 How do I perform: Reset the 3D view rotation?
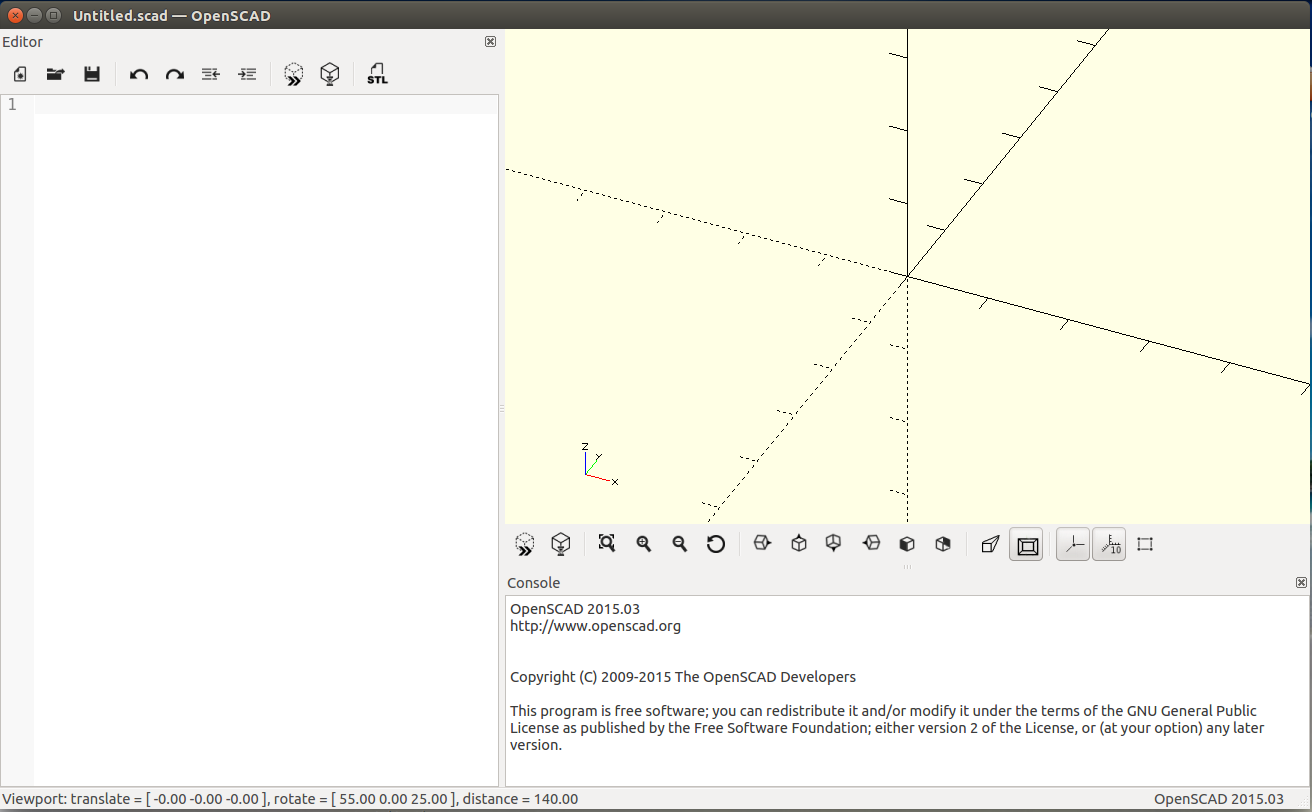pyautogui.click(x=716, y=544)
